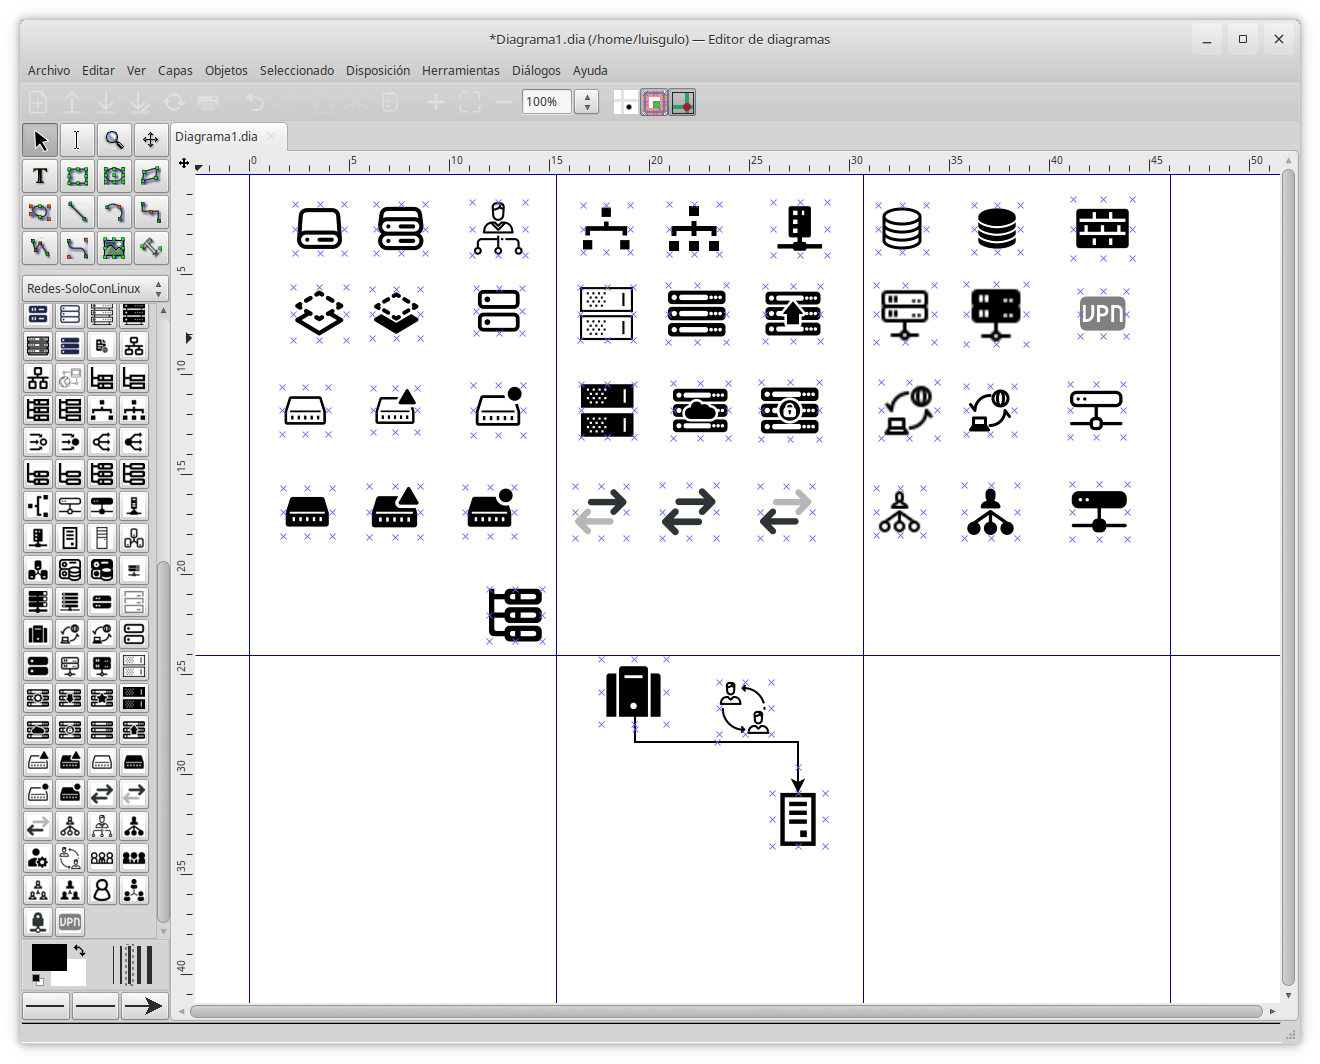Reset to default black and white colors
The width and height of the screenshot is (1320, 1064).
click(37, 979)
